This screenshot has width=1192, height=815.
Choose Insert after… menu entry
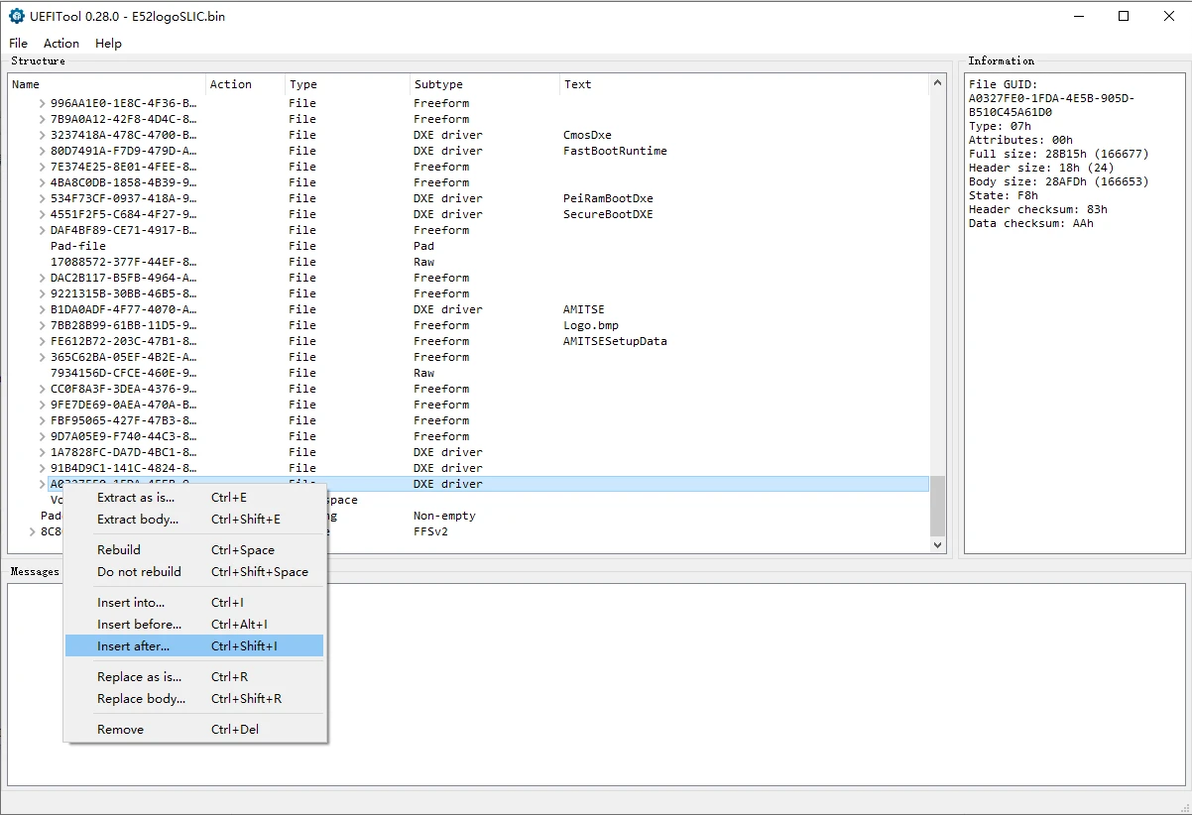194,646
